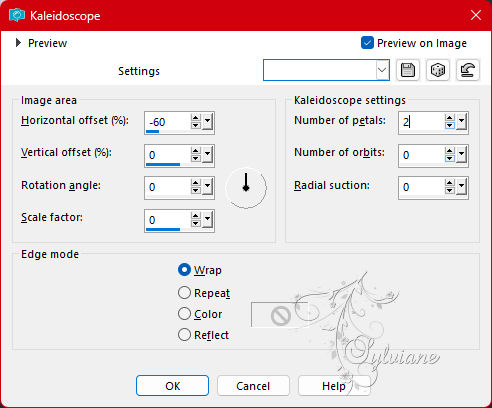Open the Settings presets dropdown
The image size is (492, 408).
coord(382,70)
